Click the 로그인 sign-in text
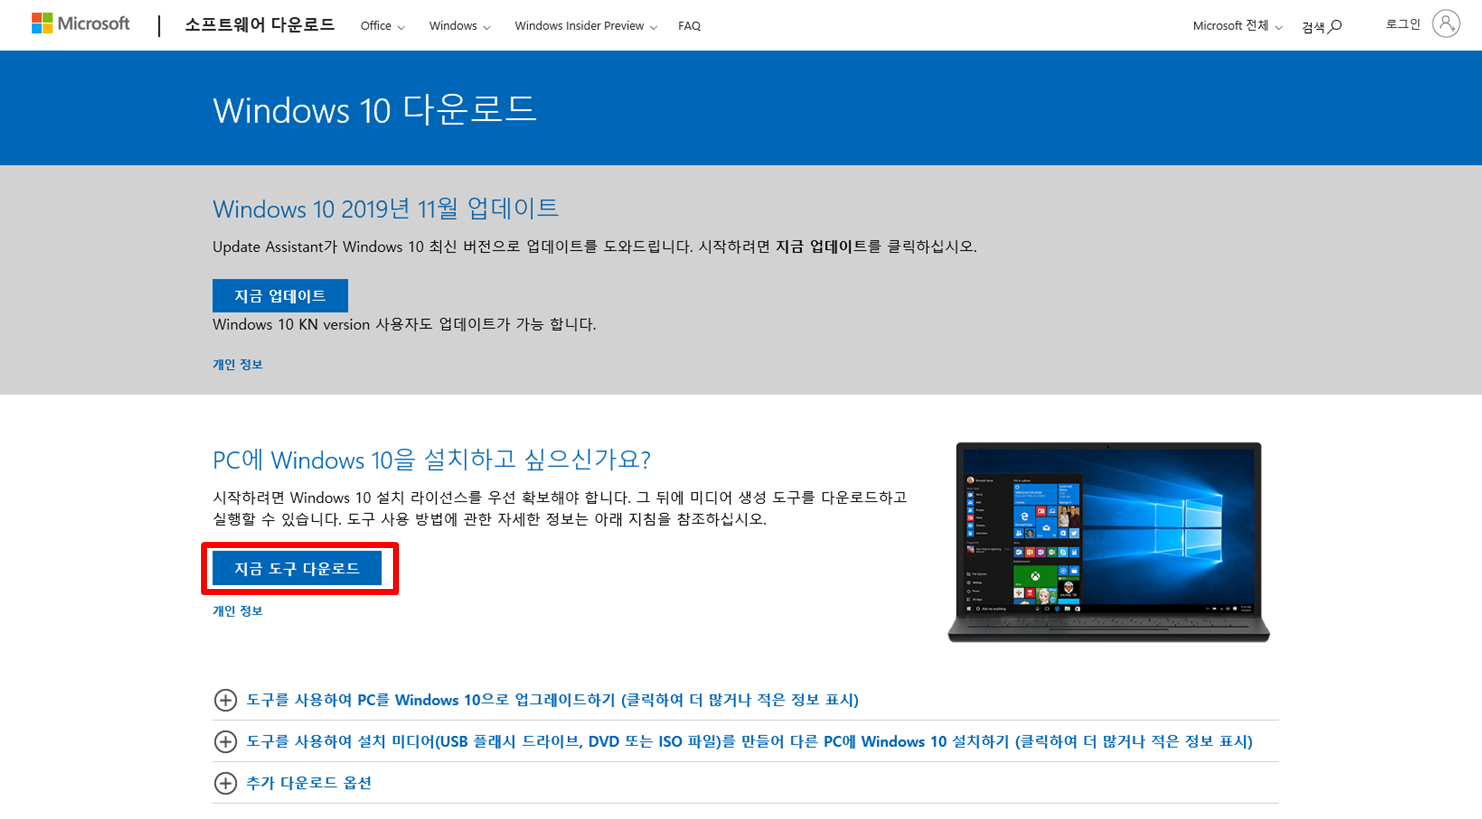 click(x=1402, y=24)
